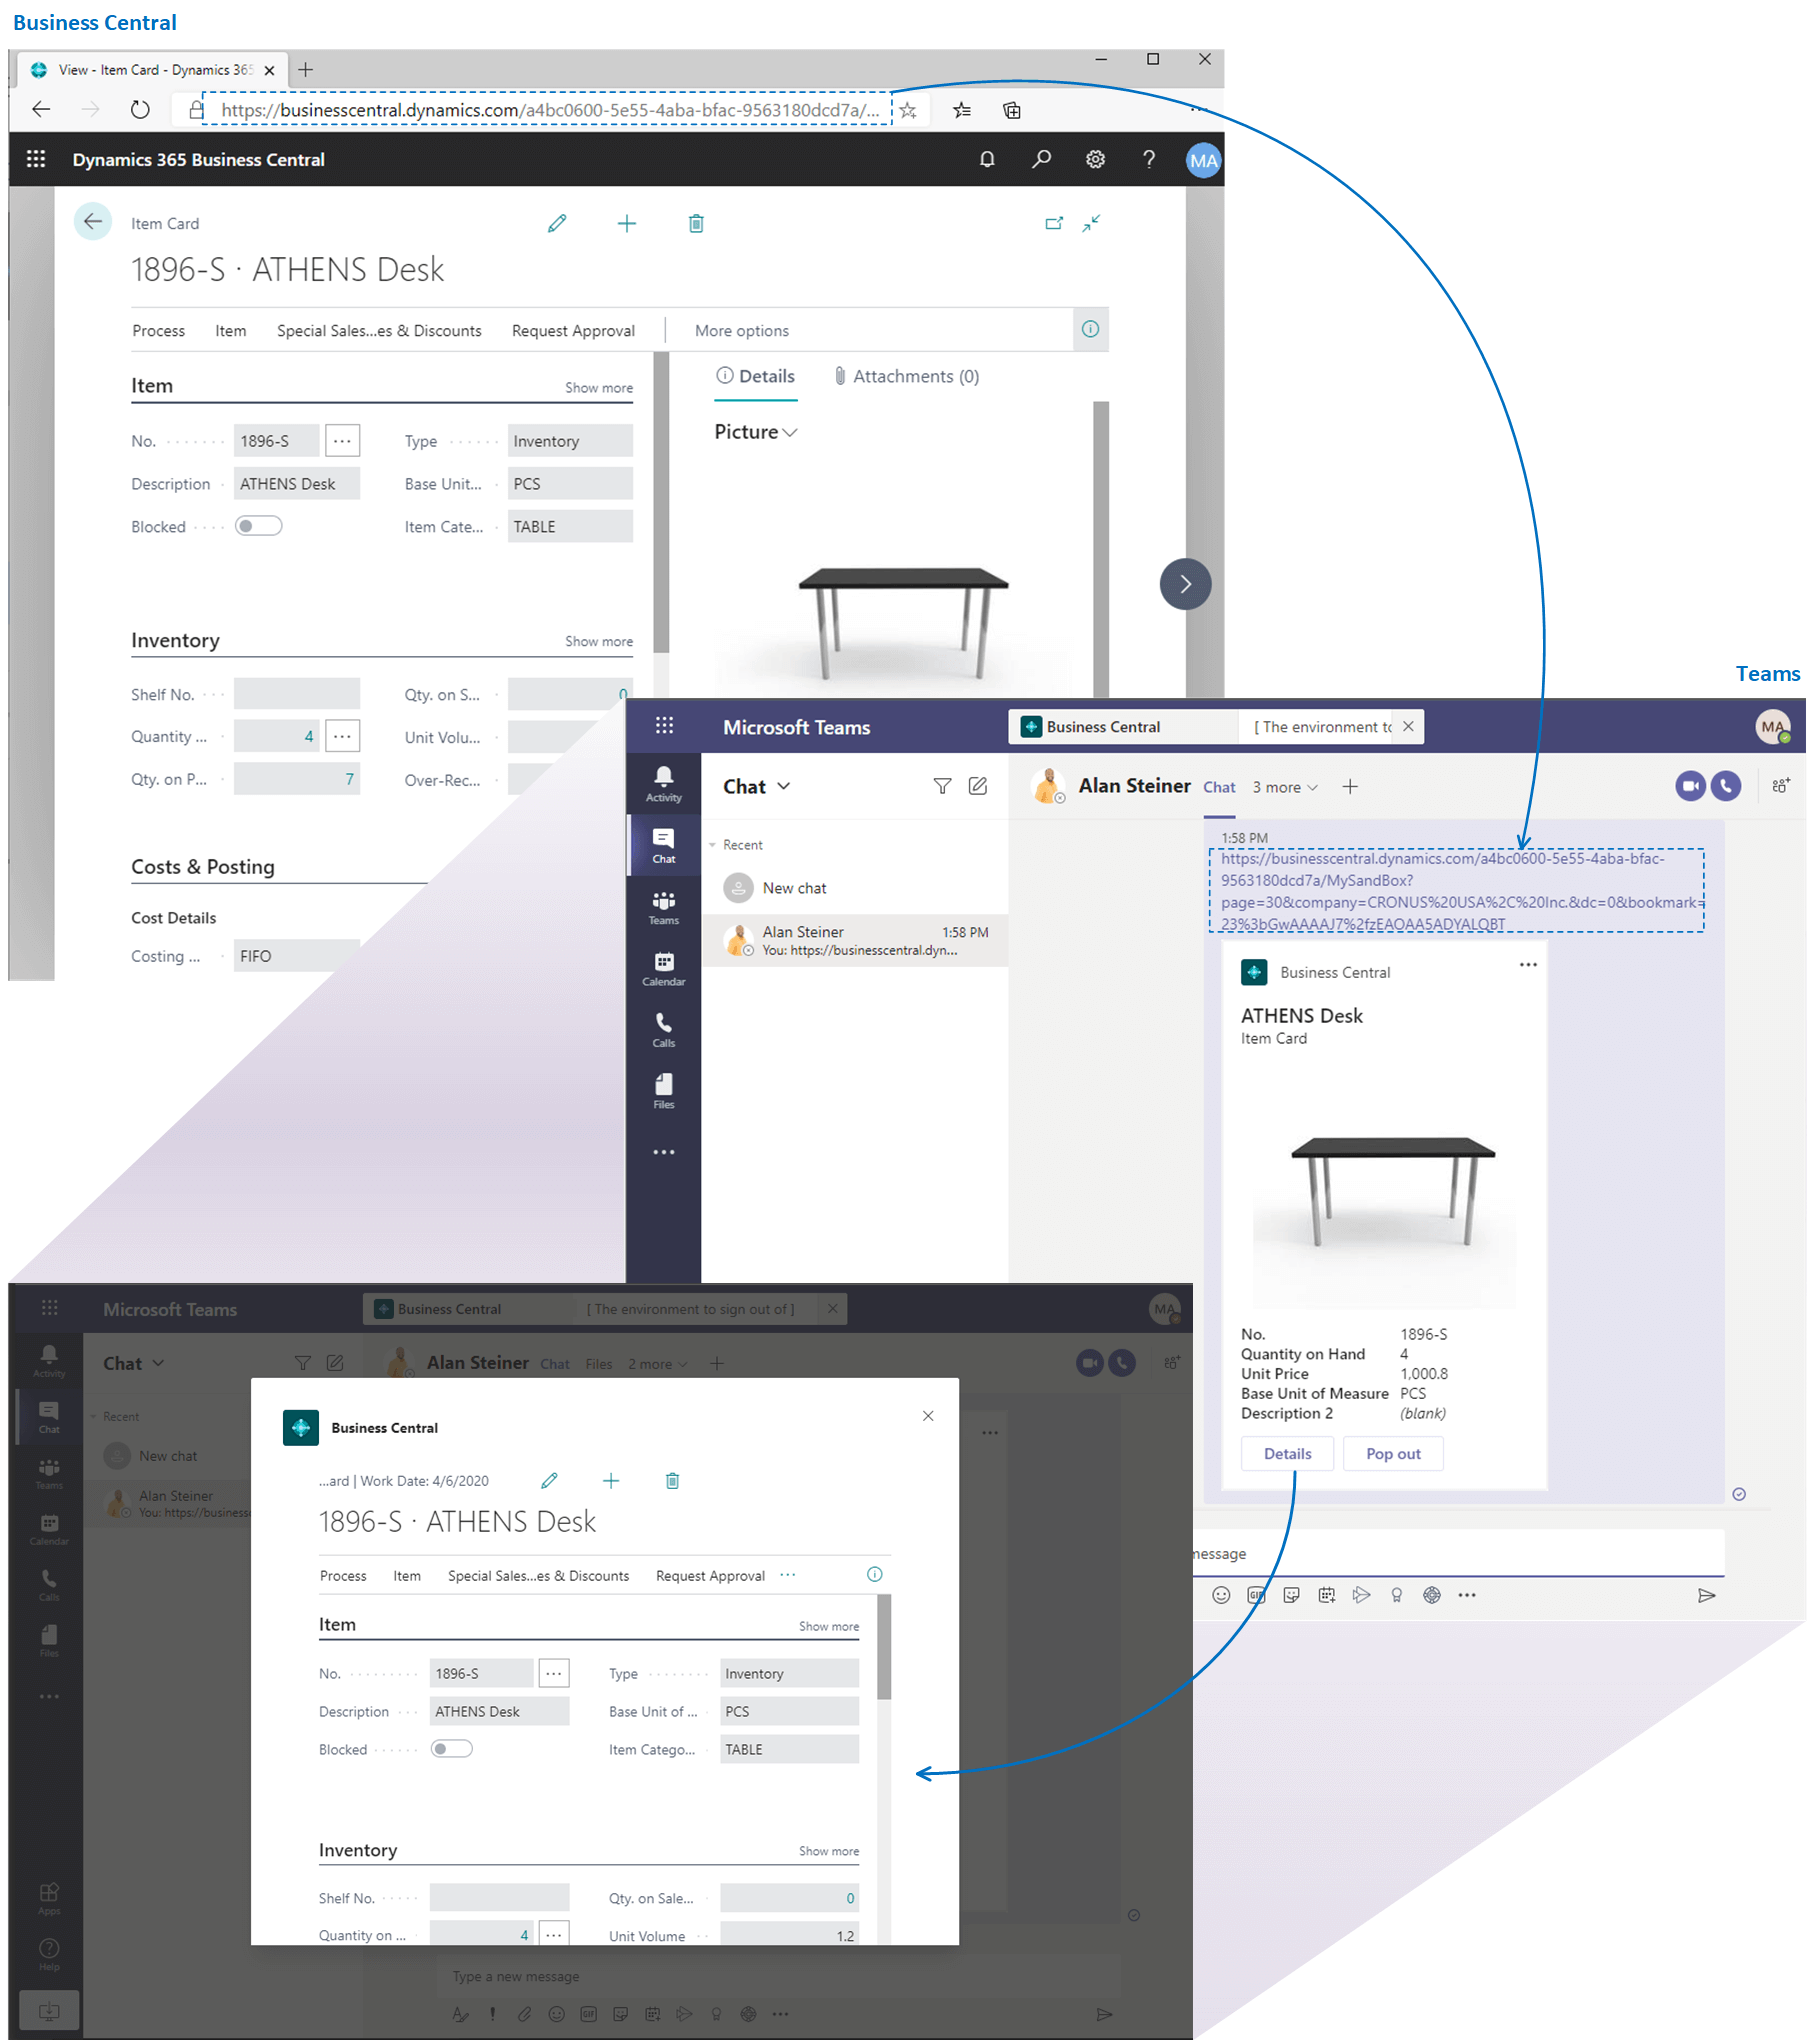Image resolution: width=1814 pixels, height=2041 pixels.
Task: Add people to the Teams chat
Action: point(1781,786)
